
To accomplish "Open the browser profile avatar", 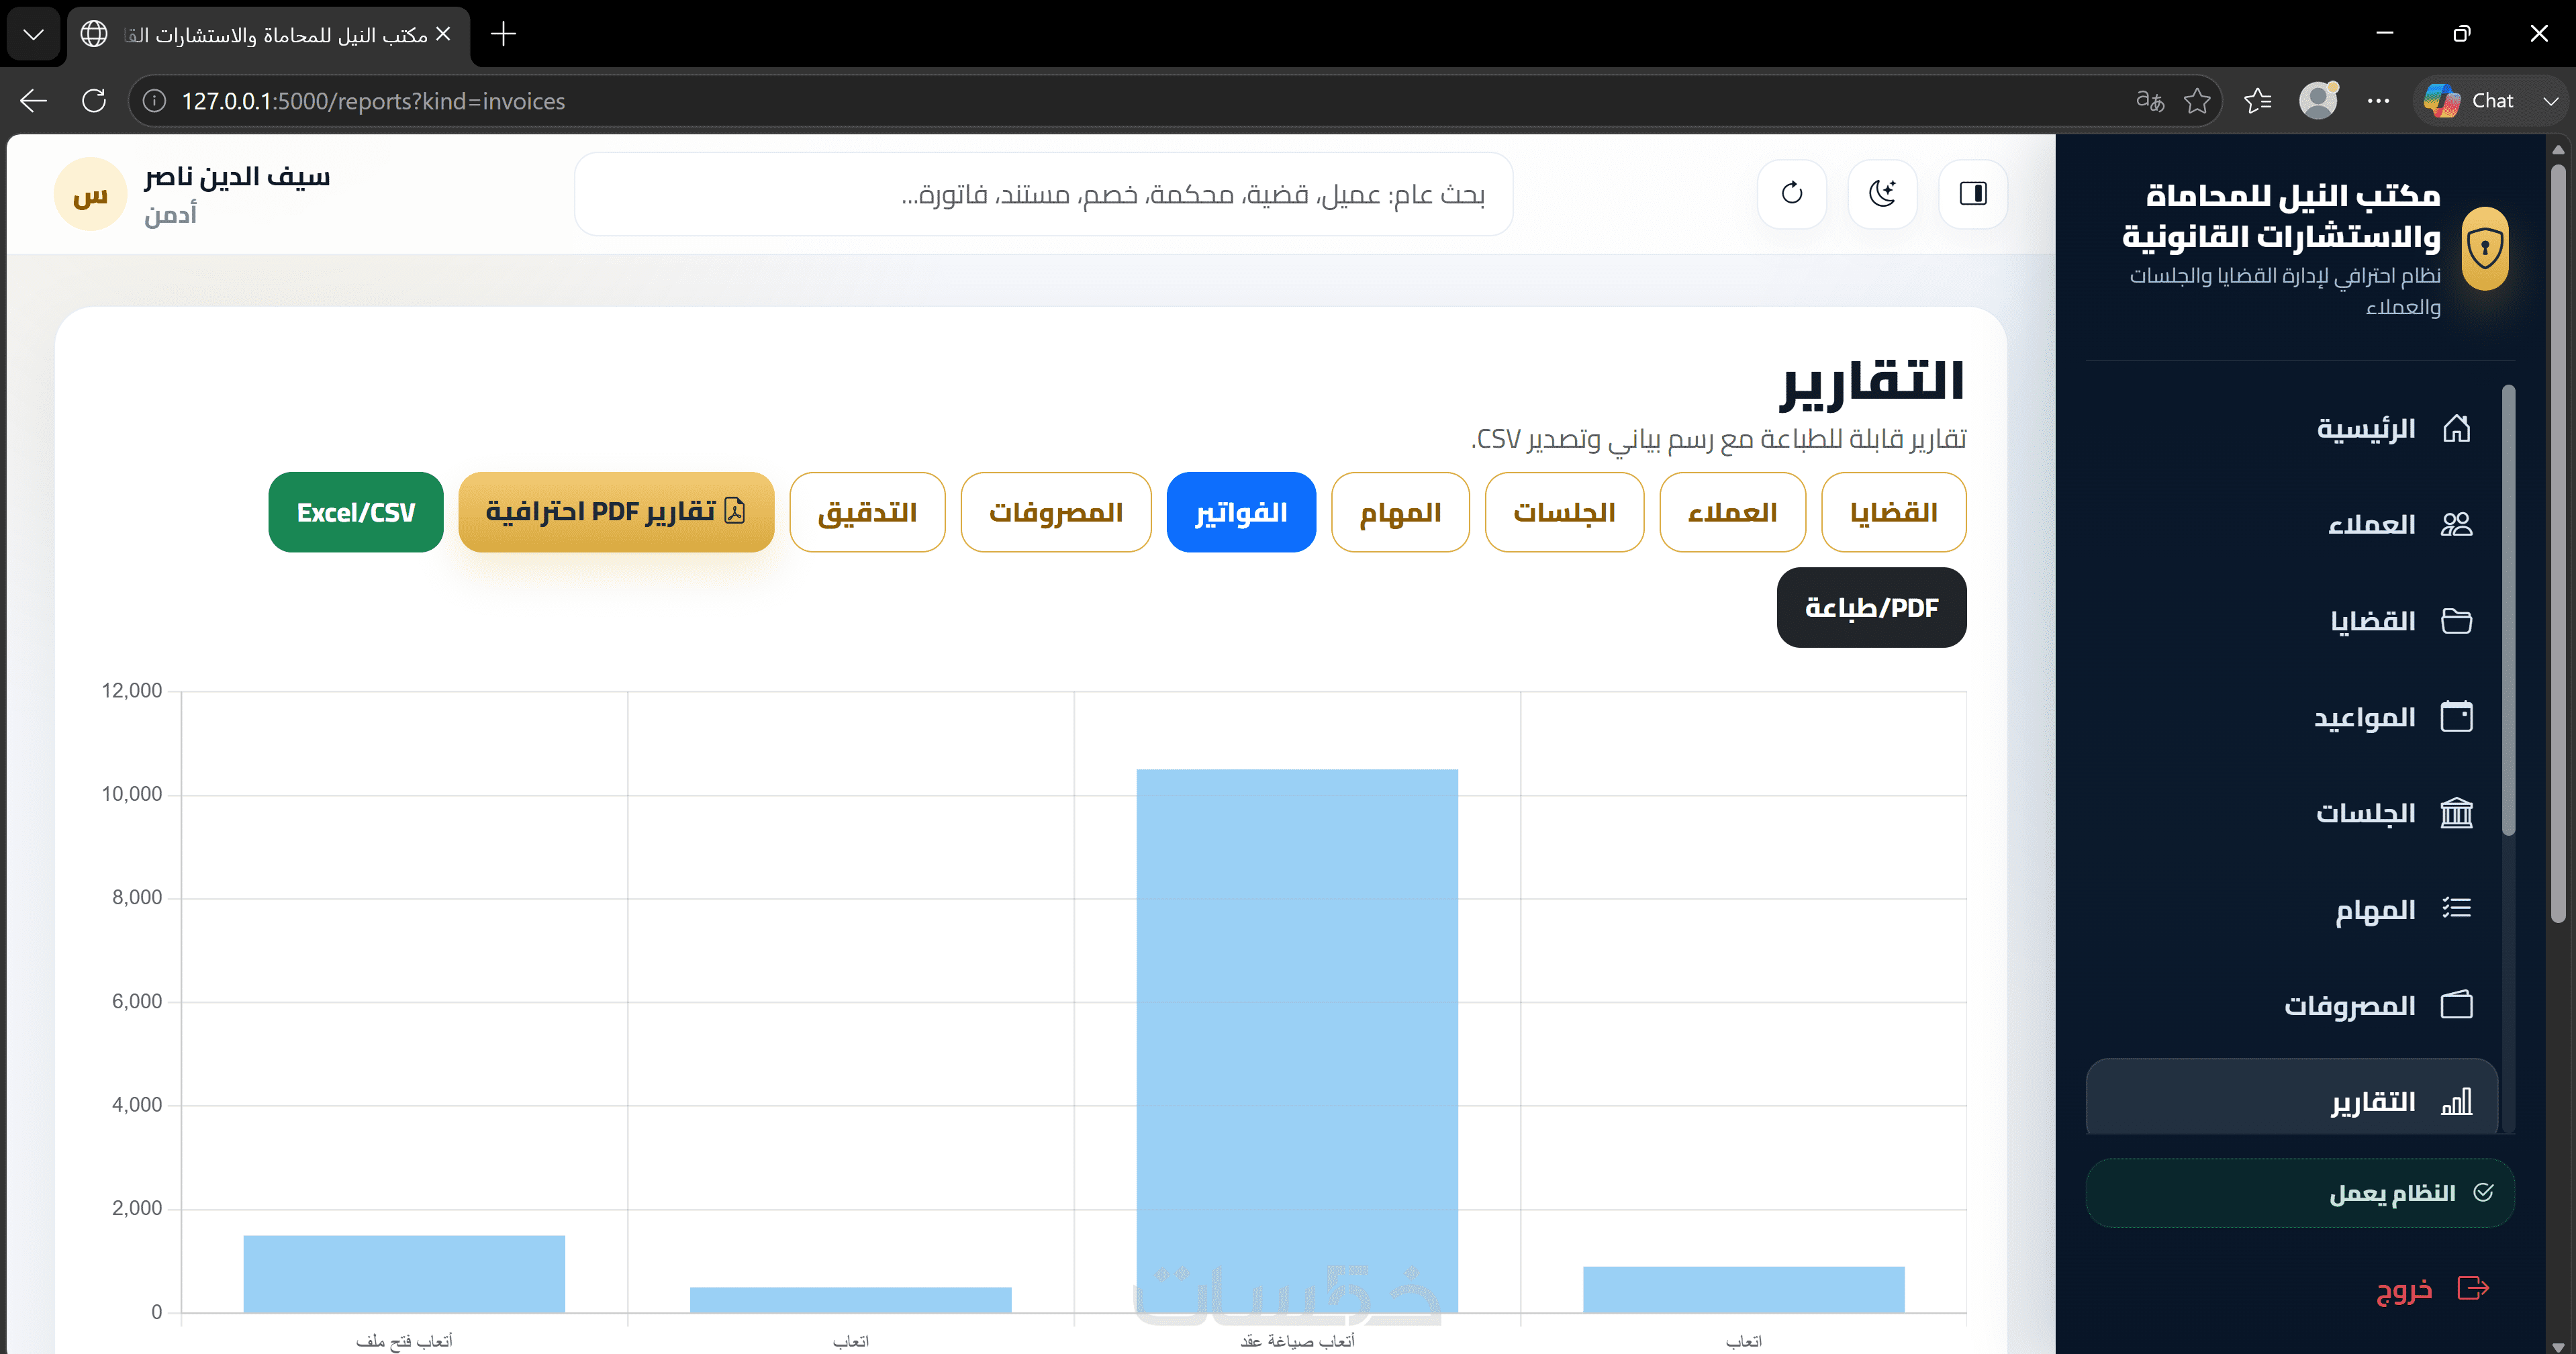I will tap(2318, 101).
